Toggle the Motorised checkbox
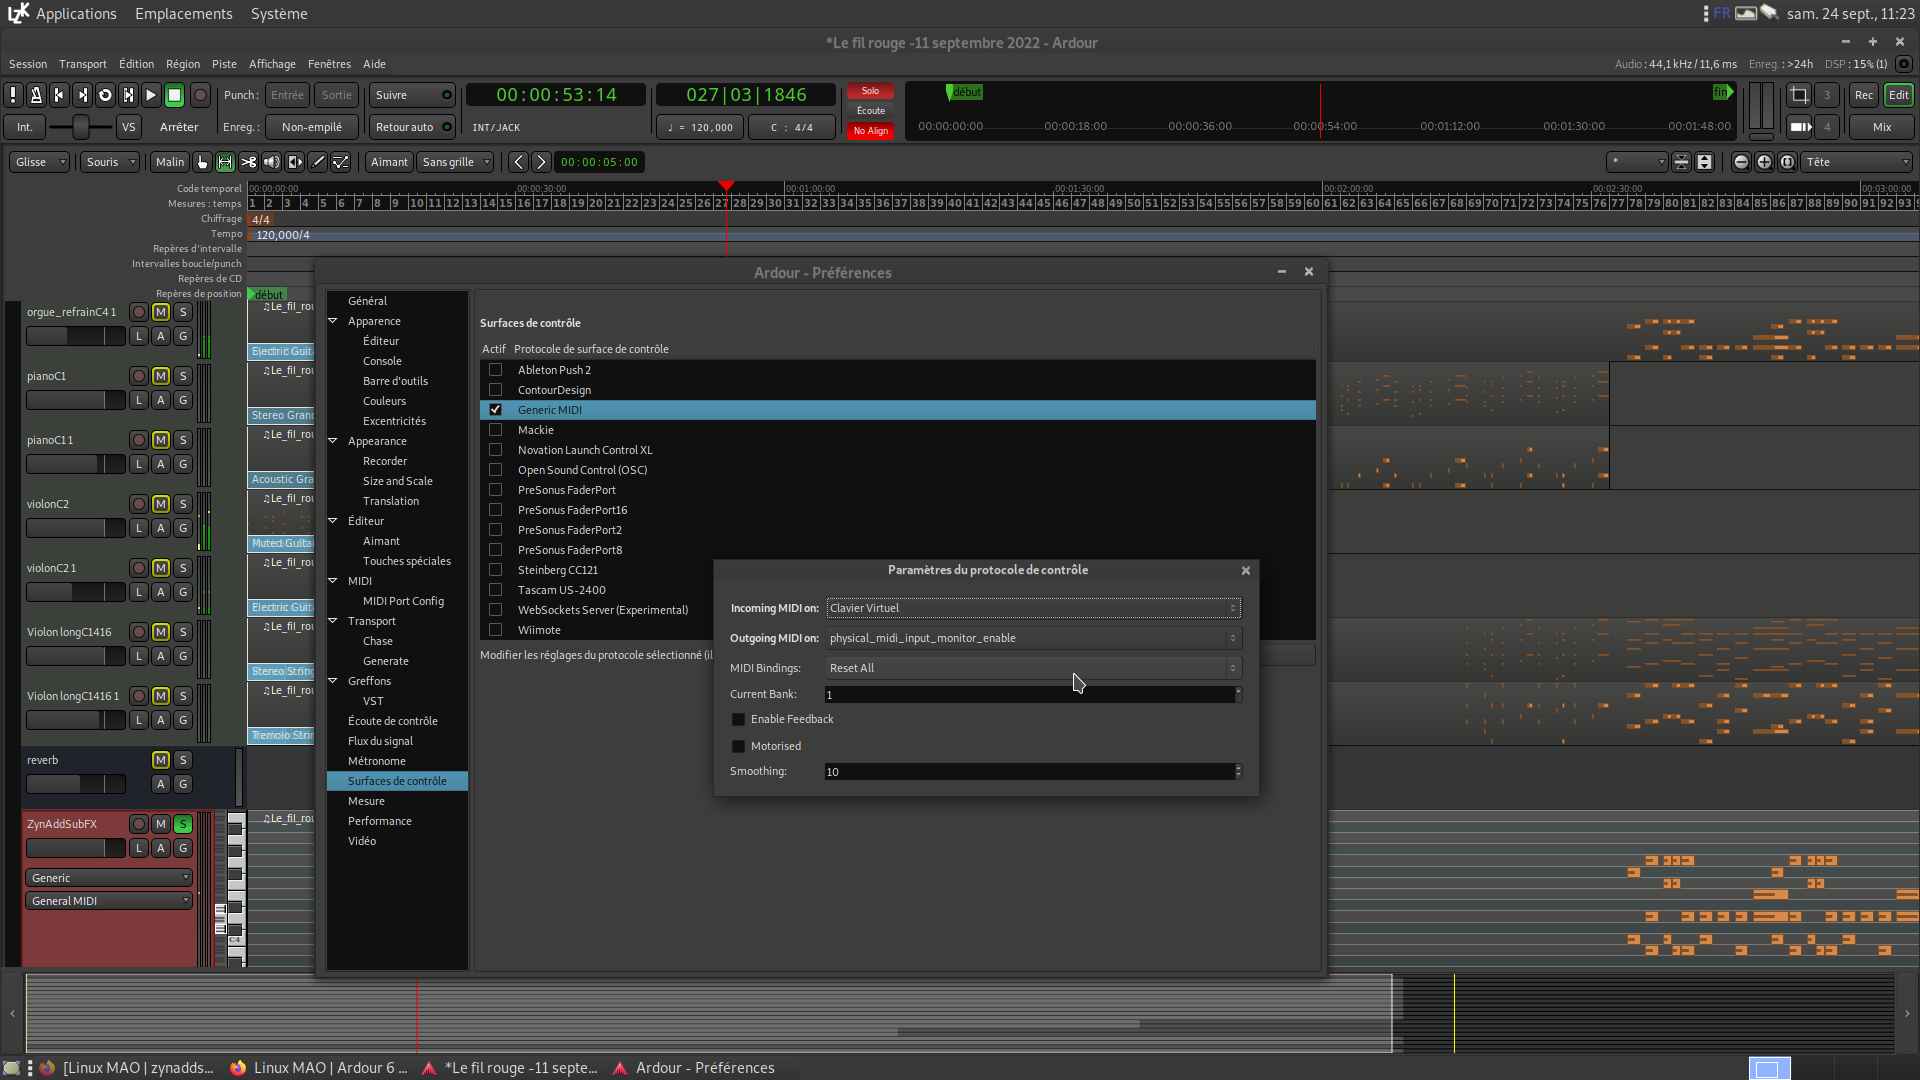This screenshot has width=1920, height=1080. pyautogui.click(x=739, y=747)
